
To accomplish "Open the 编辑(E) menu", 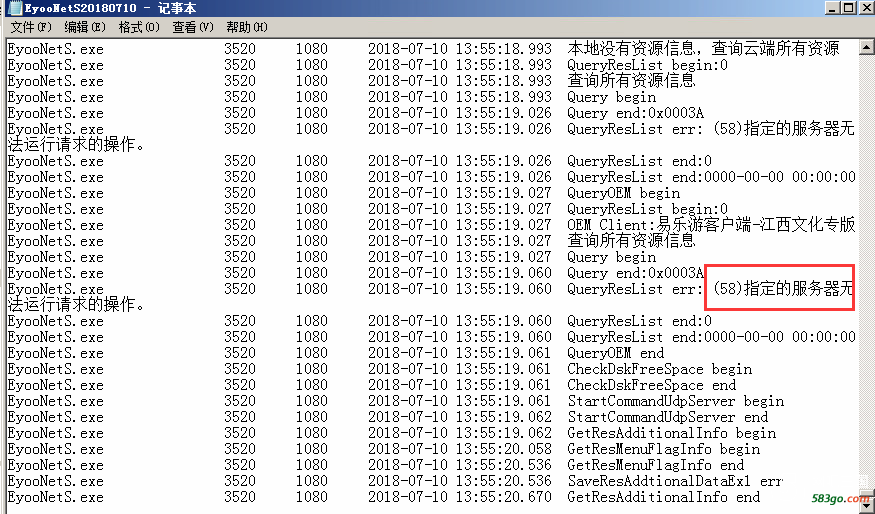I will pos(85,27).
